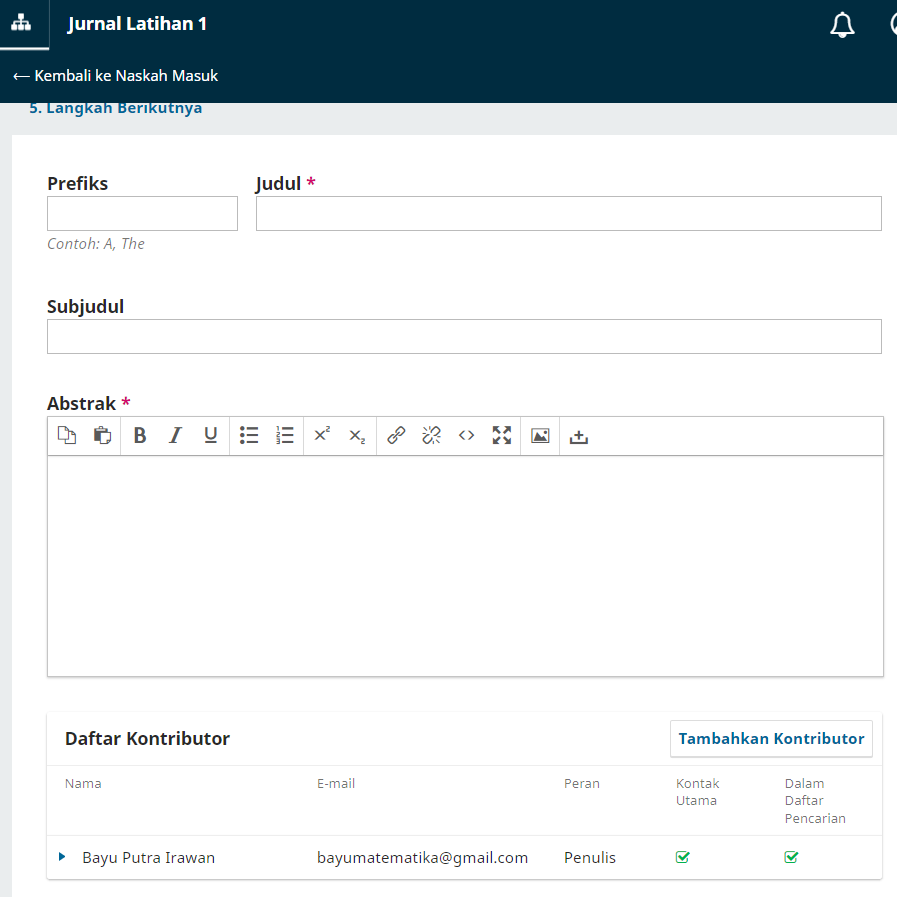Click Copy icon in Abstrak toolbar

67,436
